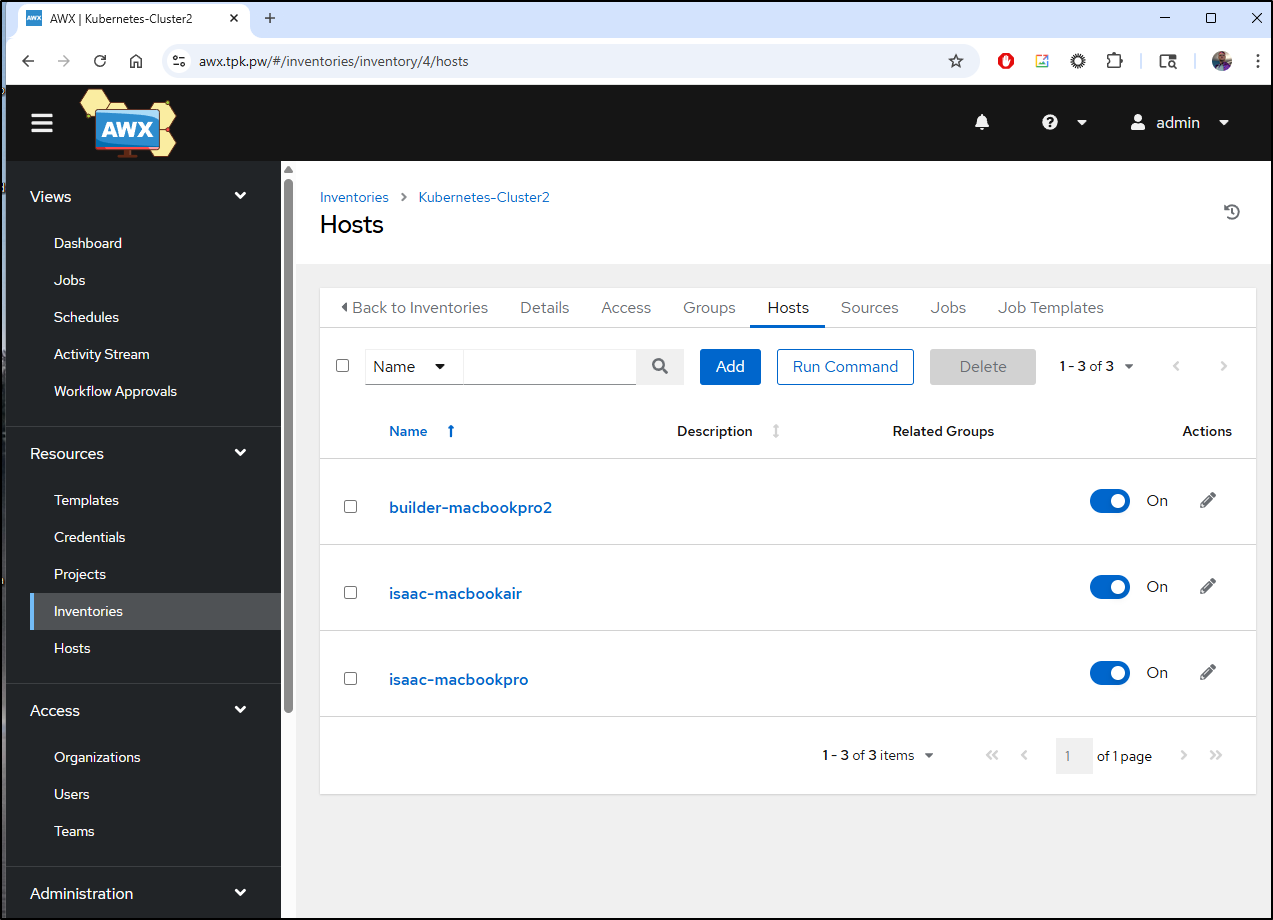Edit the builder-macbookpro2 host with the pencil
Viewport: 1273px width, 920px height.
point(1208,501)
